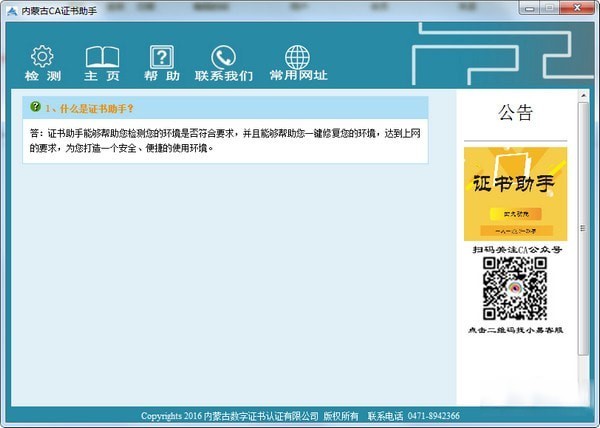Click the orange button on the 证书助手 banner

[x=516, y=214]
